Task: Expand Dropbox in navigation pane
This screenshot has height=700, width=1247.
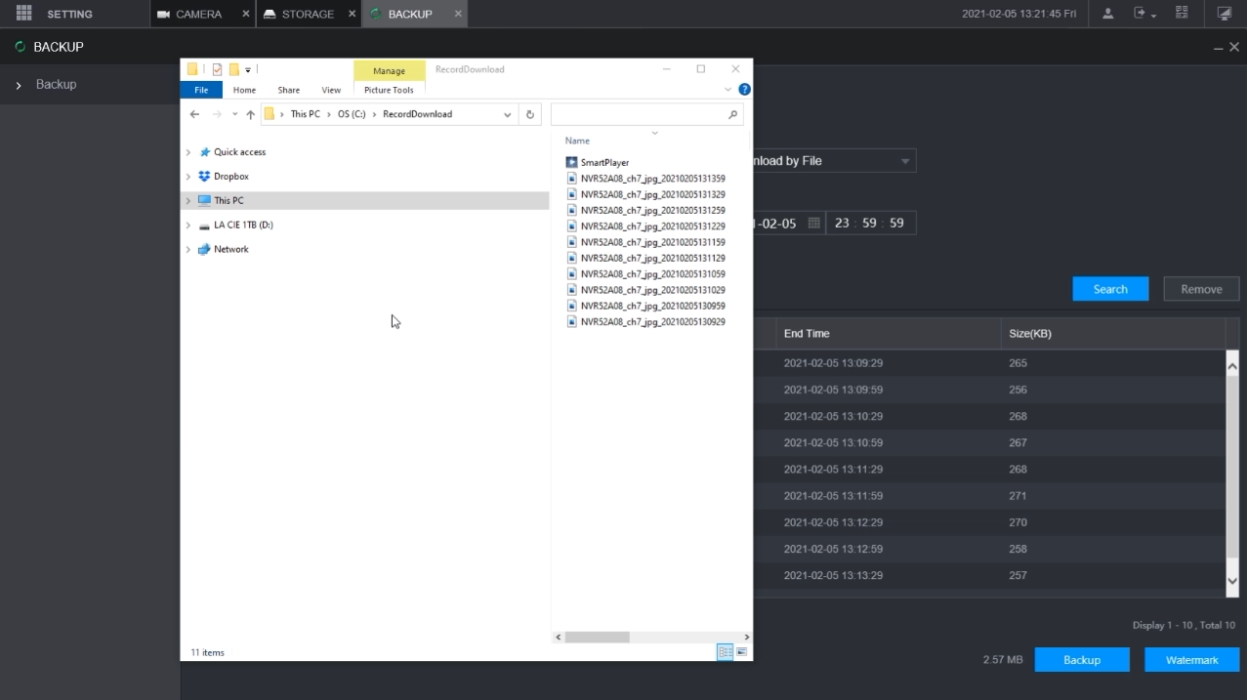Action: click(x=188, y=176)
